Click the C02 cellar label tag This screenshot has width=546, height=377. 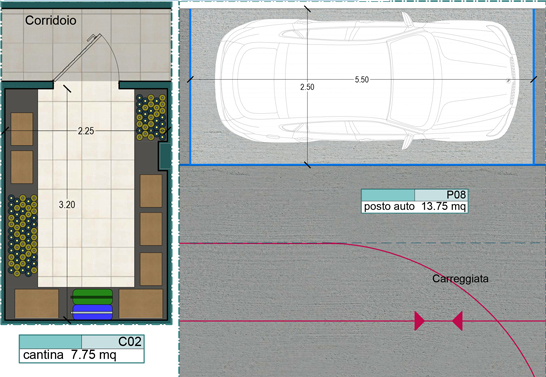[x=82, y=349]
